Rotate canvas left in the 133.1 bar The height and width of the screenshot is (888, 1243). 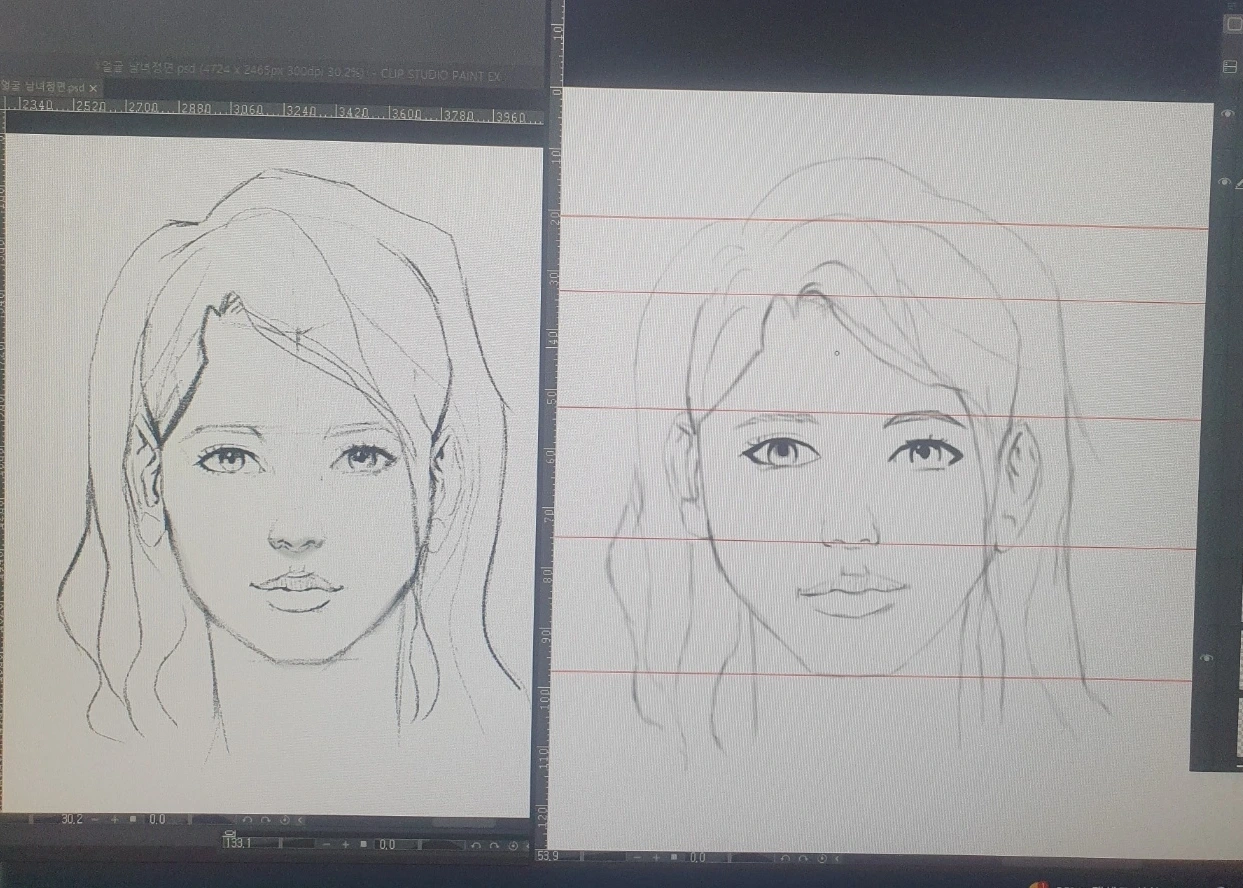476,844
